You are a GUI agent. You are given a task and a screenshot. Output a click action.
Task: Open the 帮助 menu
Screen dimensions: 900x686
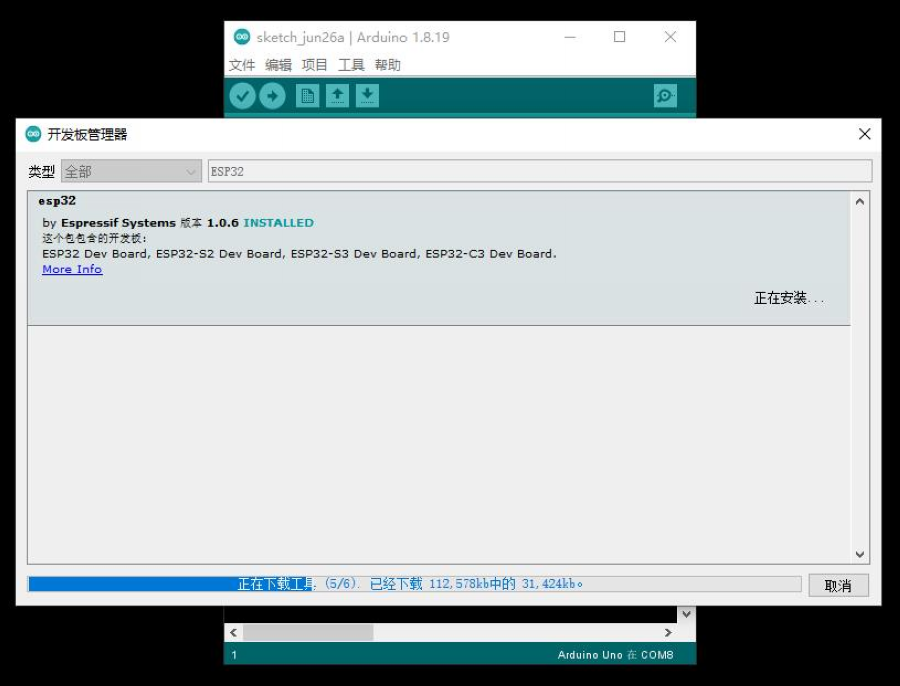click(x=387, y=65)
